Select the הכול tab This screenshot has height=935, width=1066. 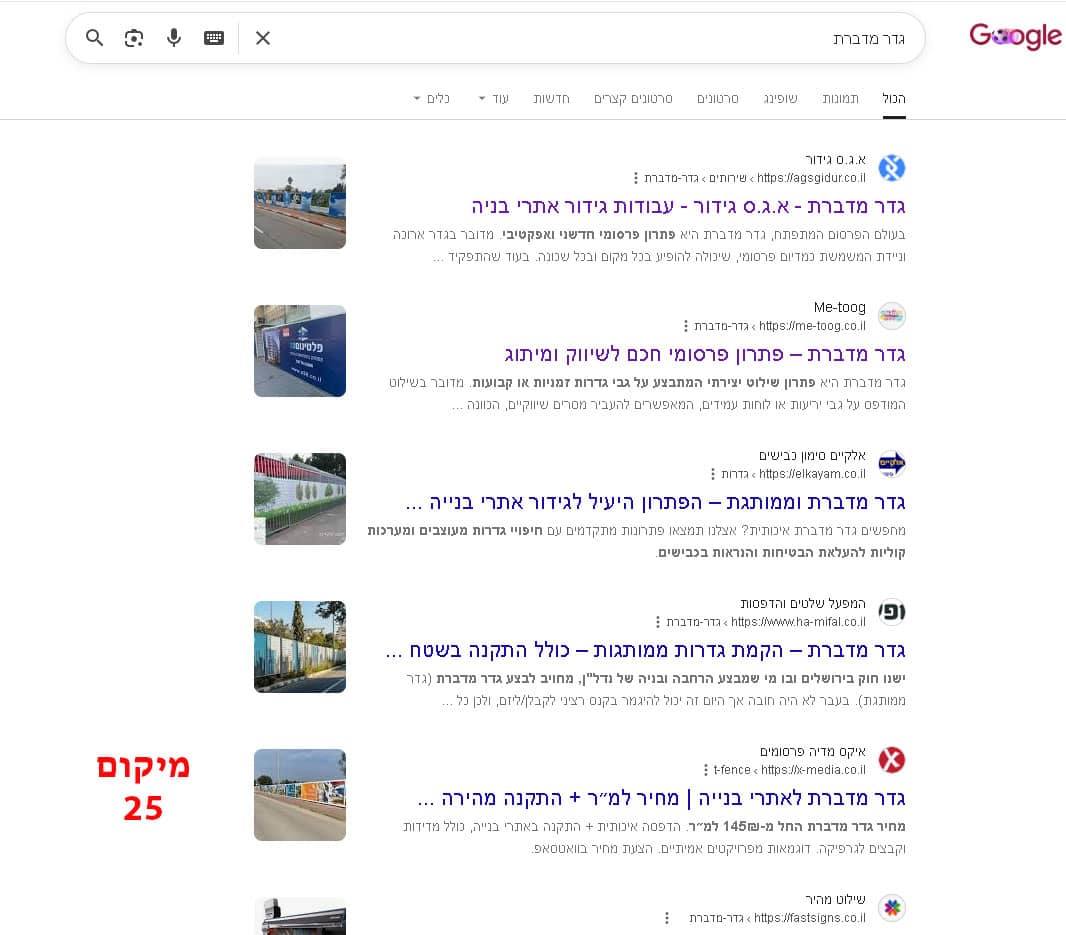894,99
